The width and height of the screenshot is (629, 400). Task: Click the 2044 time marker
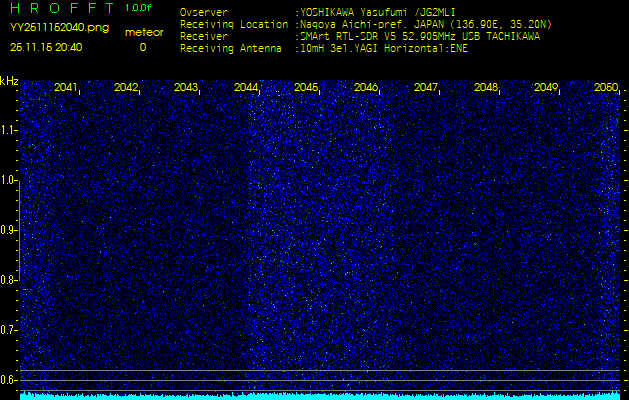pos(246,87)
